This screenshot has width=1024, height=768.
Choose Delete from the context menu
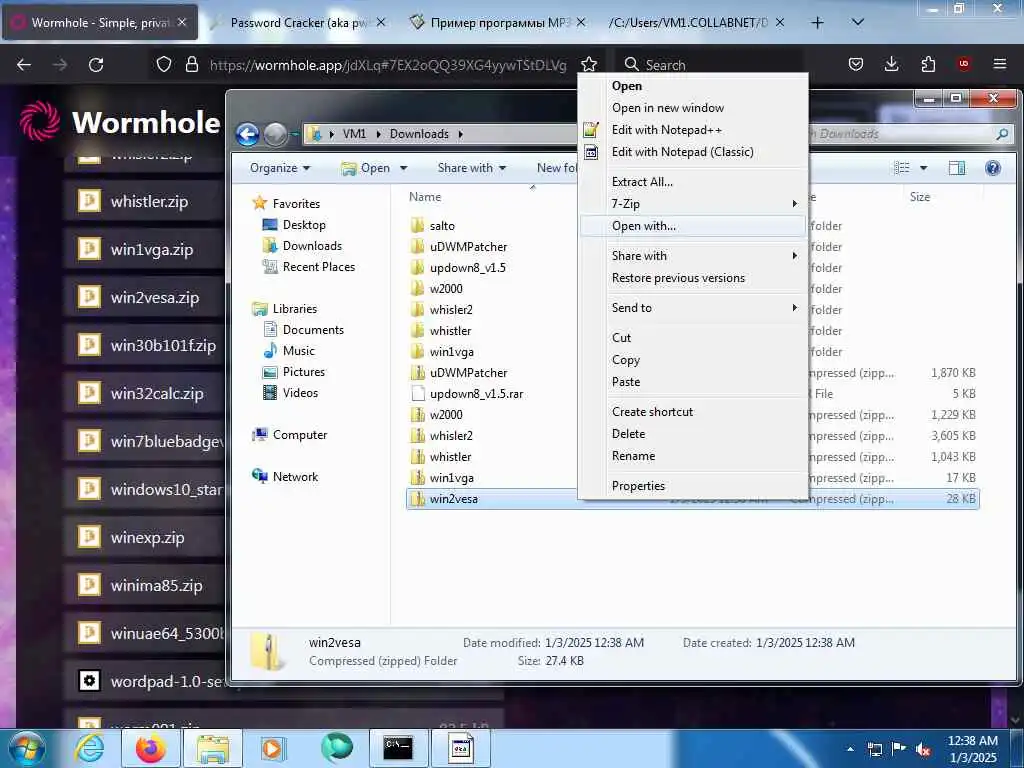click(x=692, y=434)
